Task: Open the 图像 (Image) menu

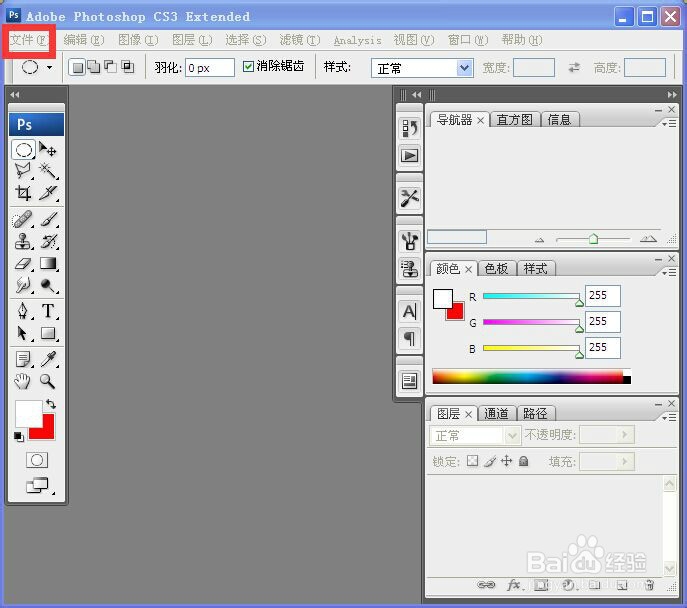Action: click(138, 40)
